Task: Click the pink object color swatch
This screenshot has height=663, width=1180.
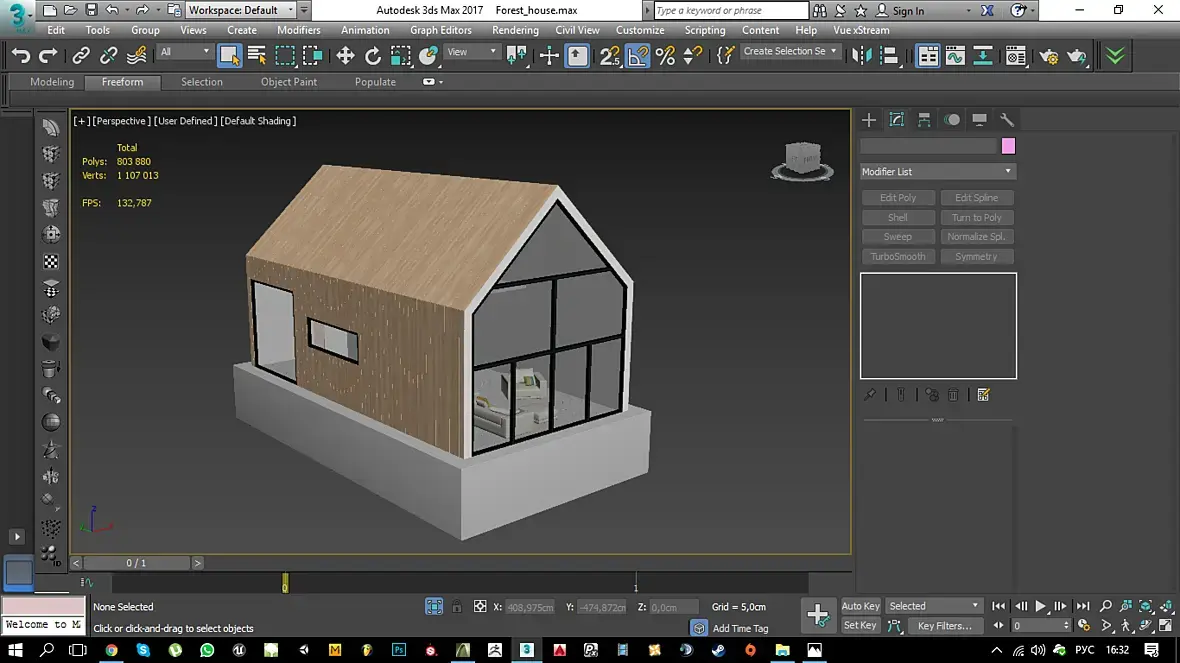Action: 1008,146
